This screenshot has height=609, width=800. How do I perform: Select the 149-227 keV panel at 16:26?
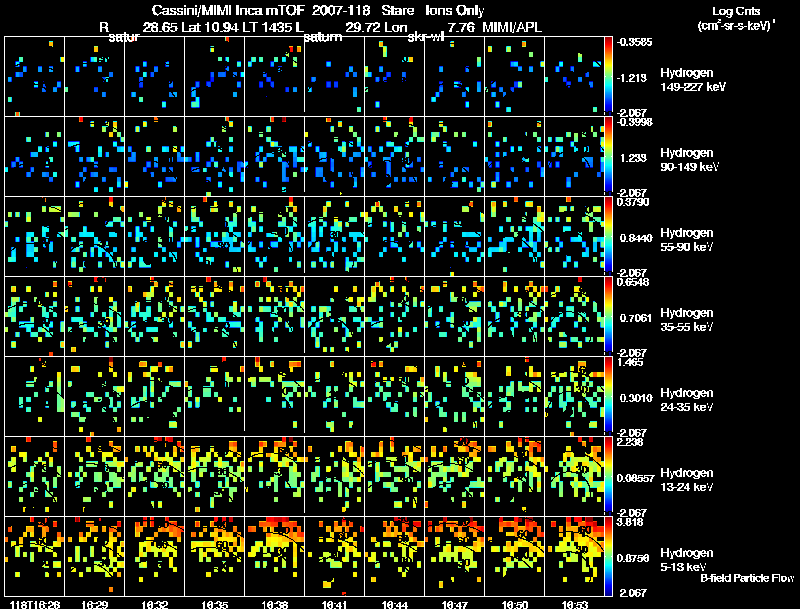coord(35,76)
